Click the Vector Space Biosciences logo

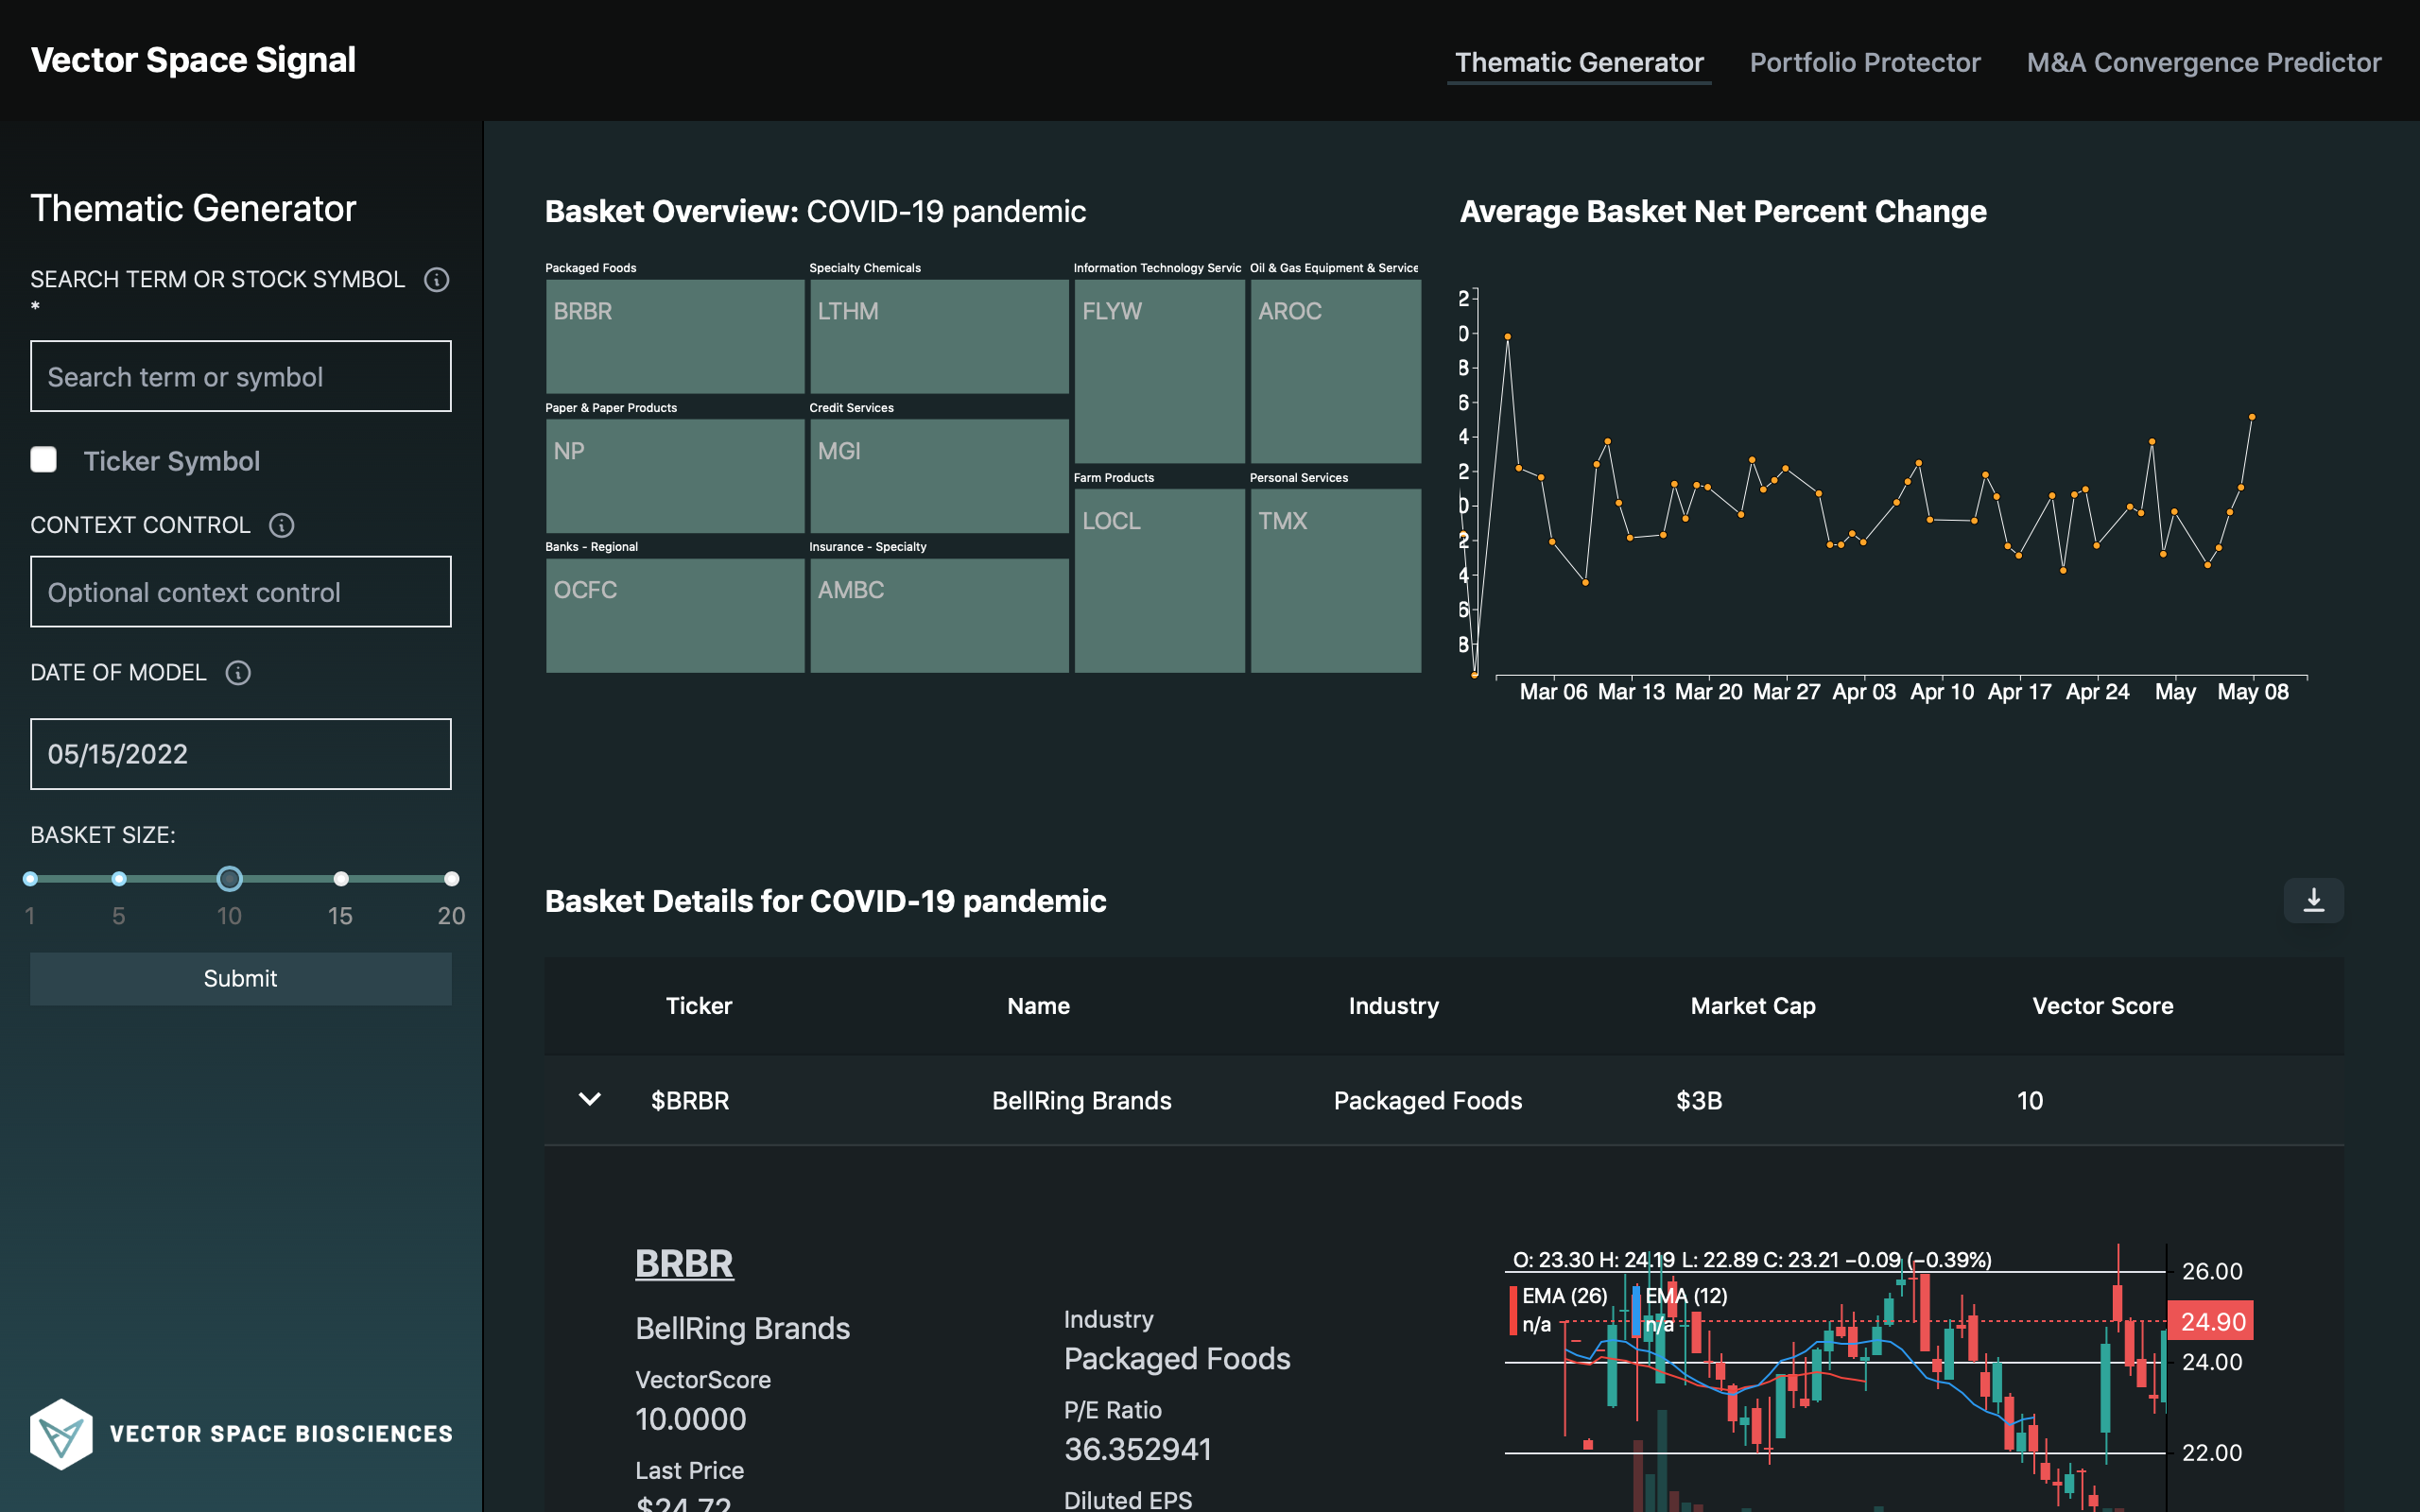(61, 1433)
